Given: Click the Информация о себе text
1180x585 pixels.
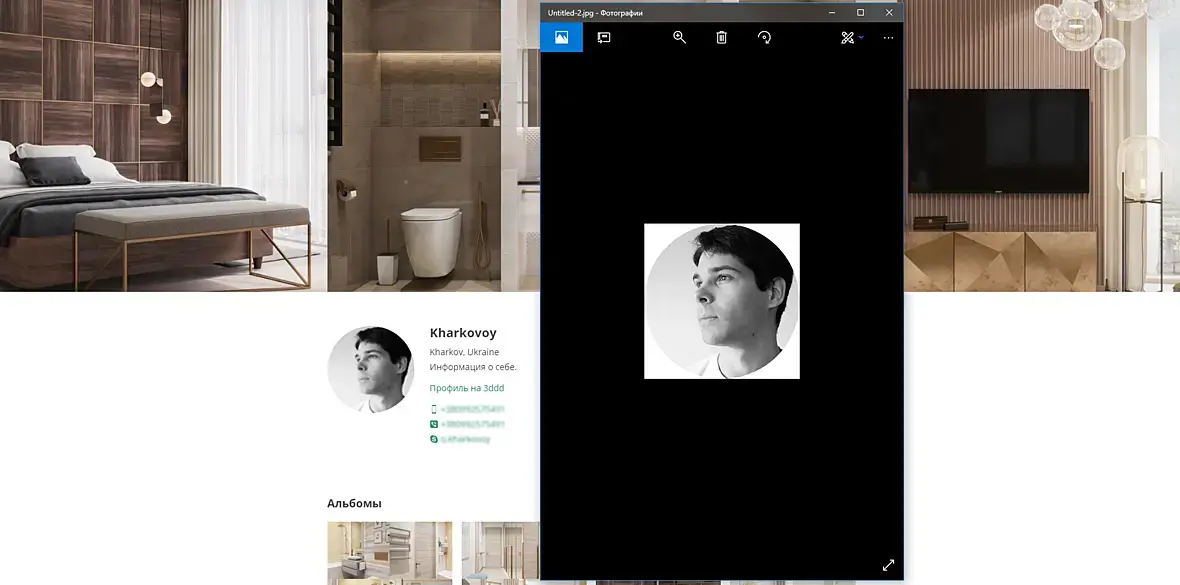Looking at the screenshot, I should point(473,367).
